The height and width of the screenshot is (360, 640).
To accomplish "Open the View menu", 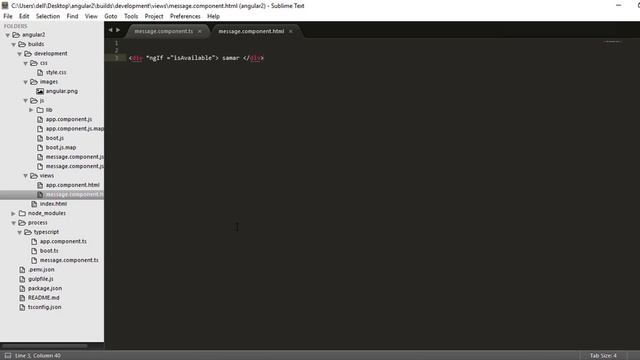I will (x=91, y=16).
